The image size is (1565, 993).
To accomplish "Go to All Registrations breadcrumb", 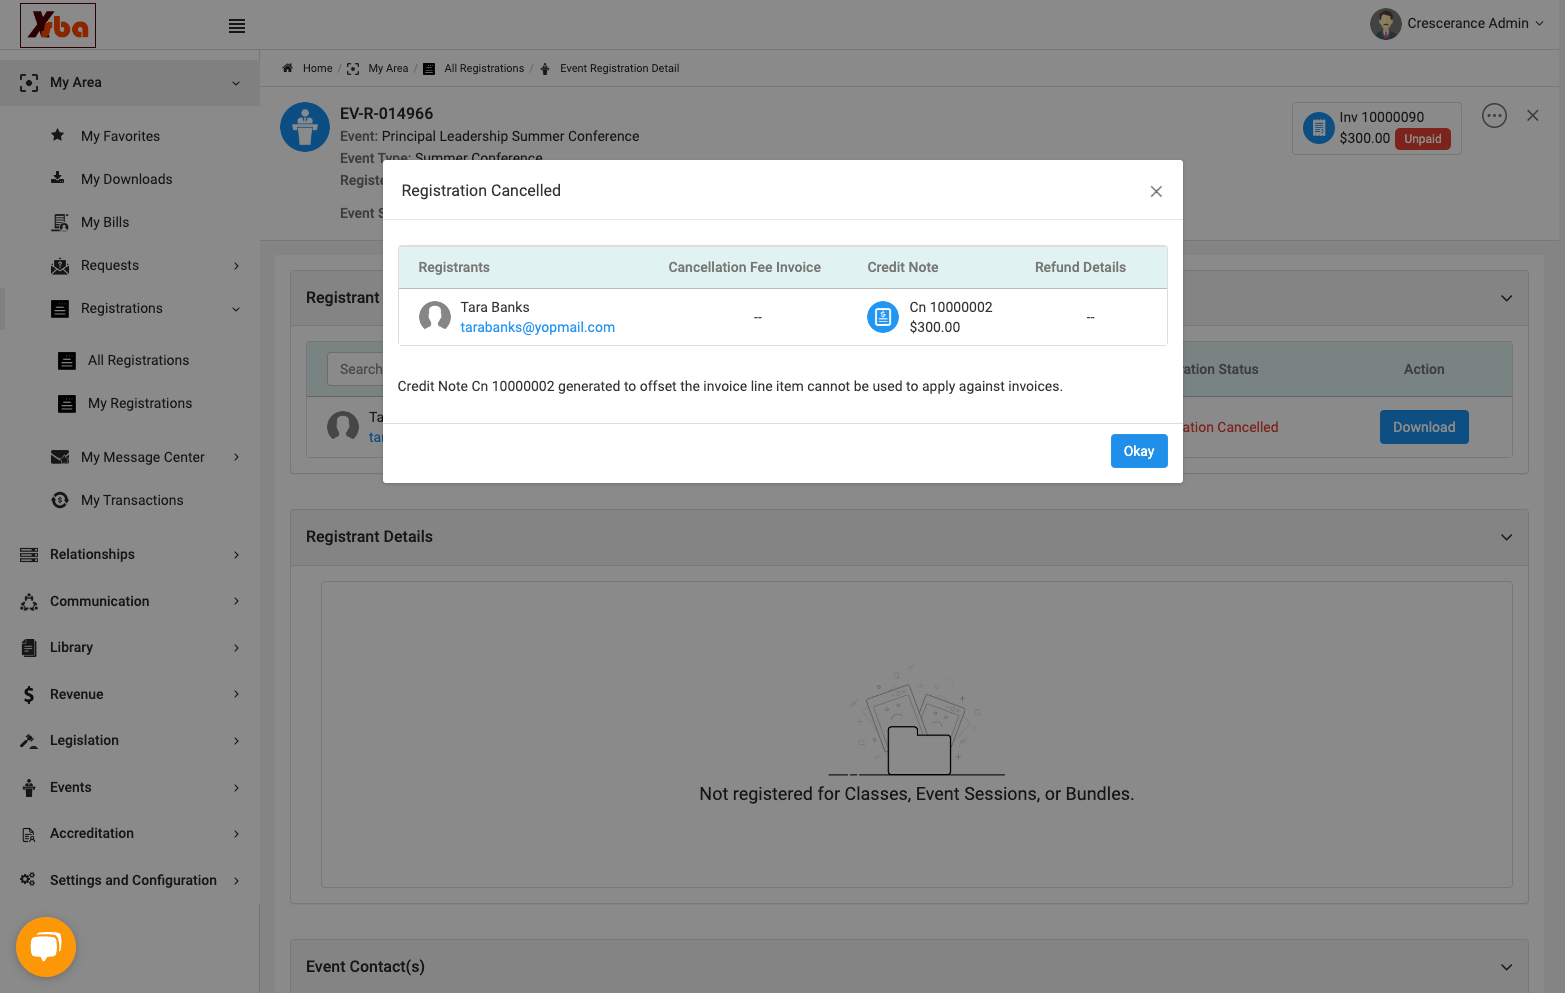I will tap(484, 68).
